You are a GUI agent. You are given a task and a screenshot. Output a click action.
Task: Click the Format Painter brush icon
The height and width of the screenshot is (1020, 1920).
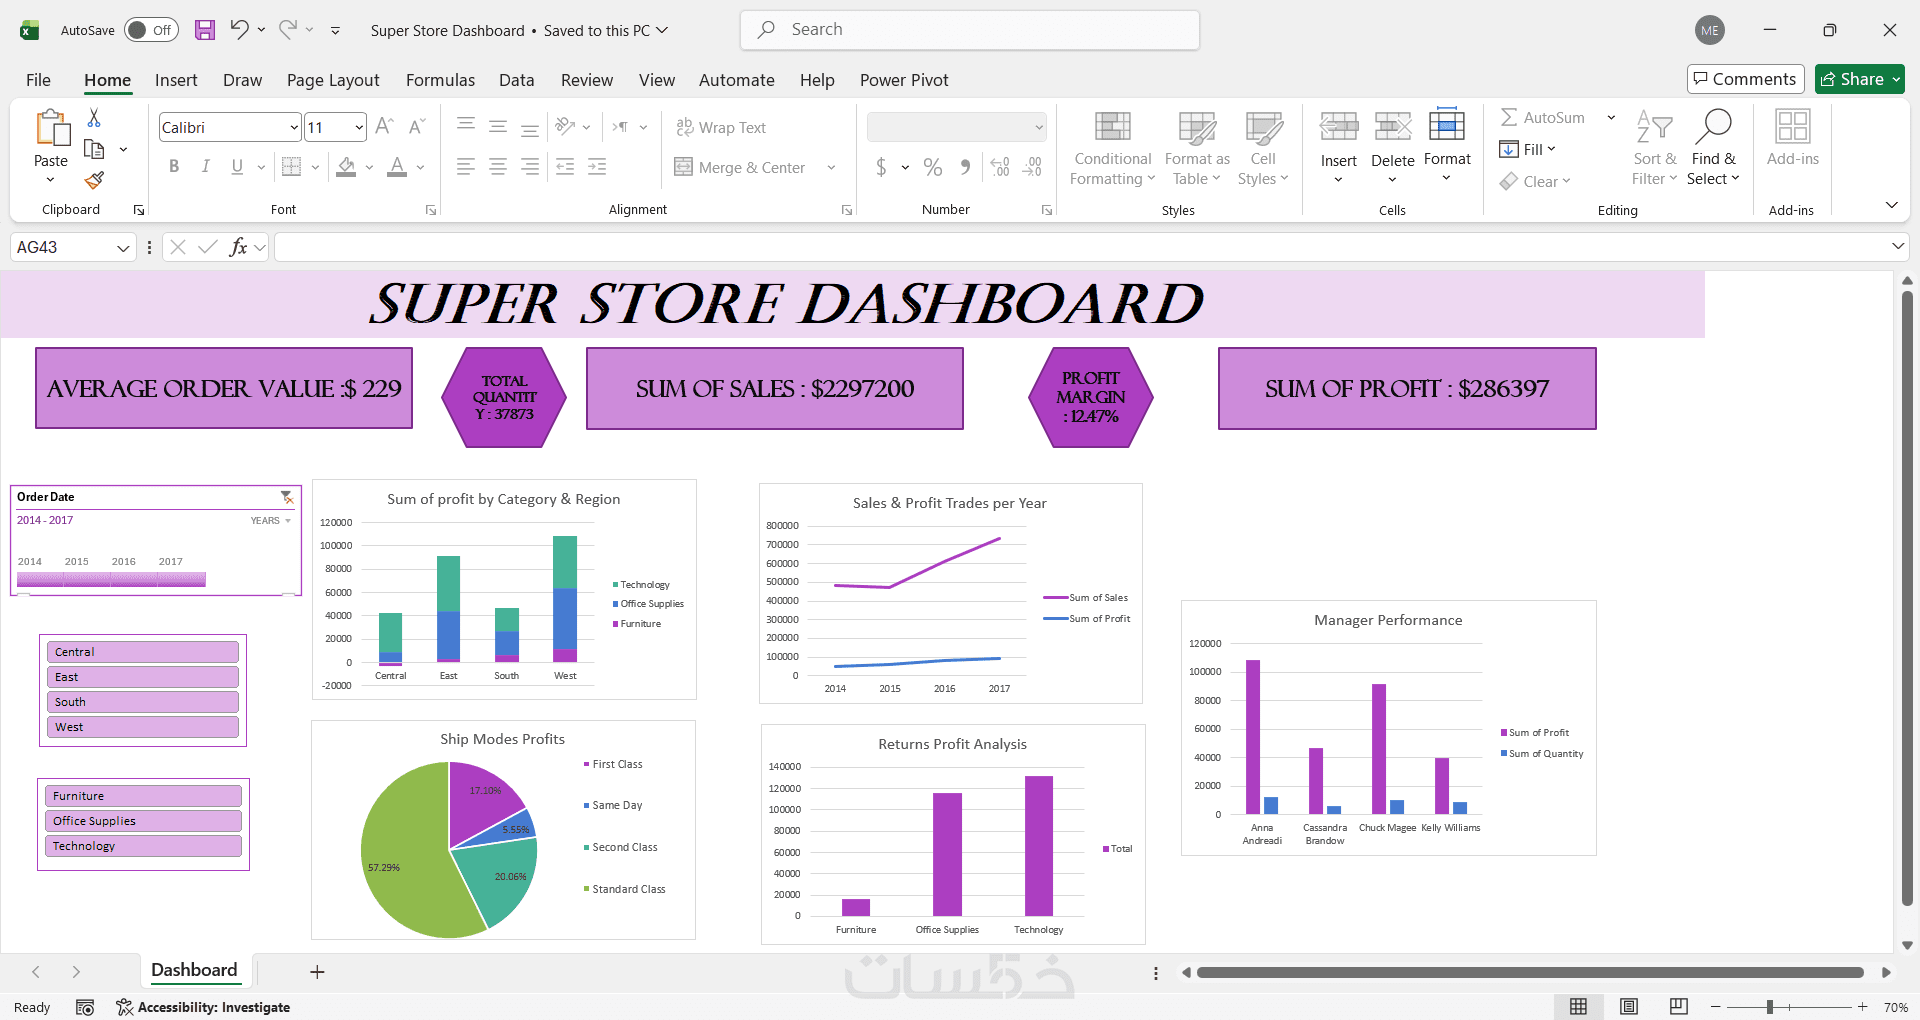[94, 180]
